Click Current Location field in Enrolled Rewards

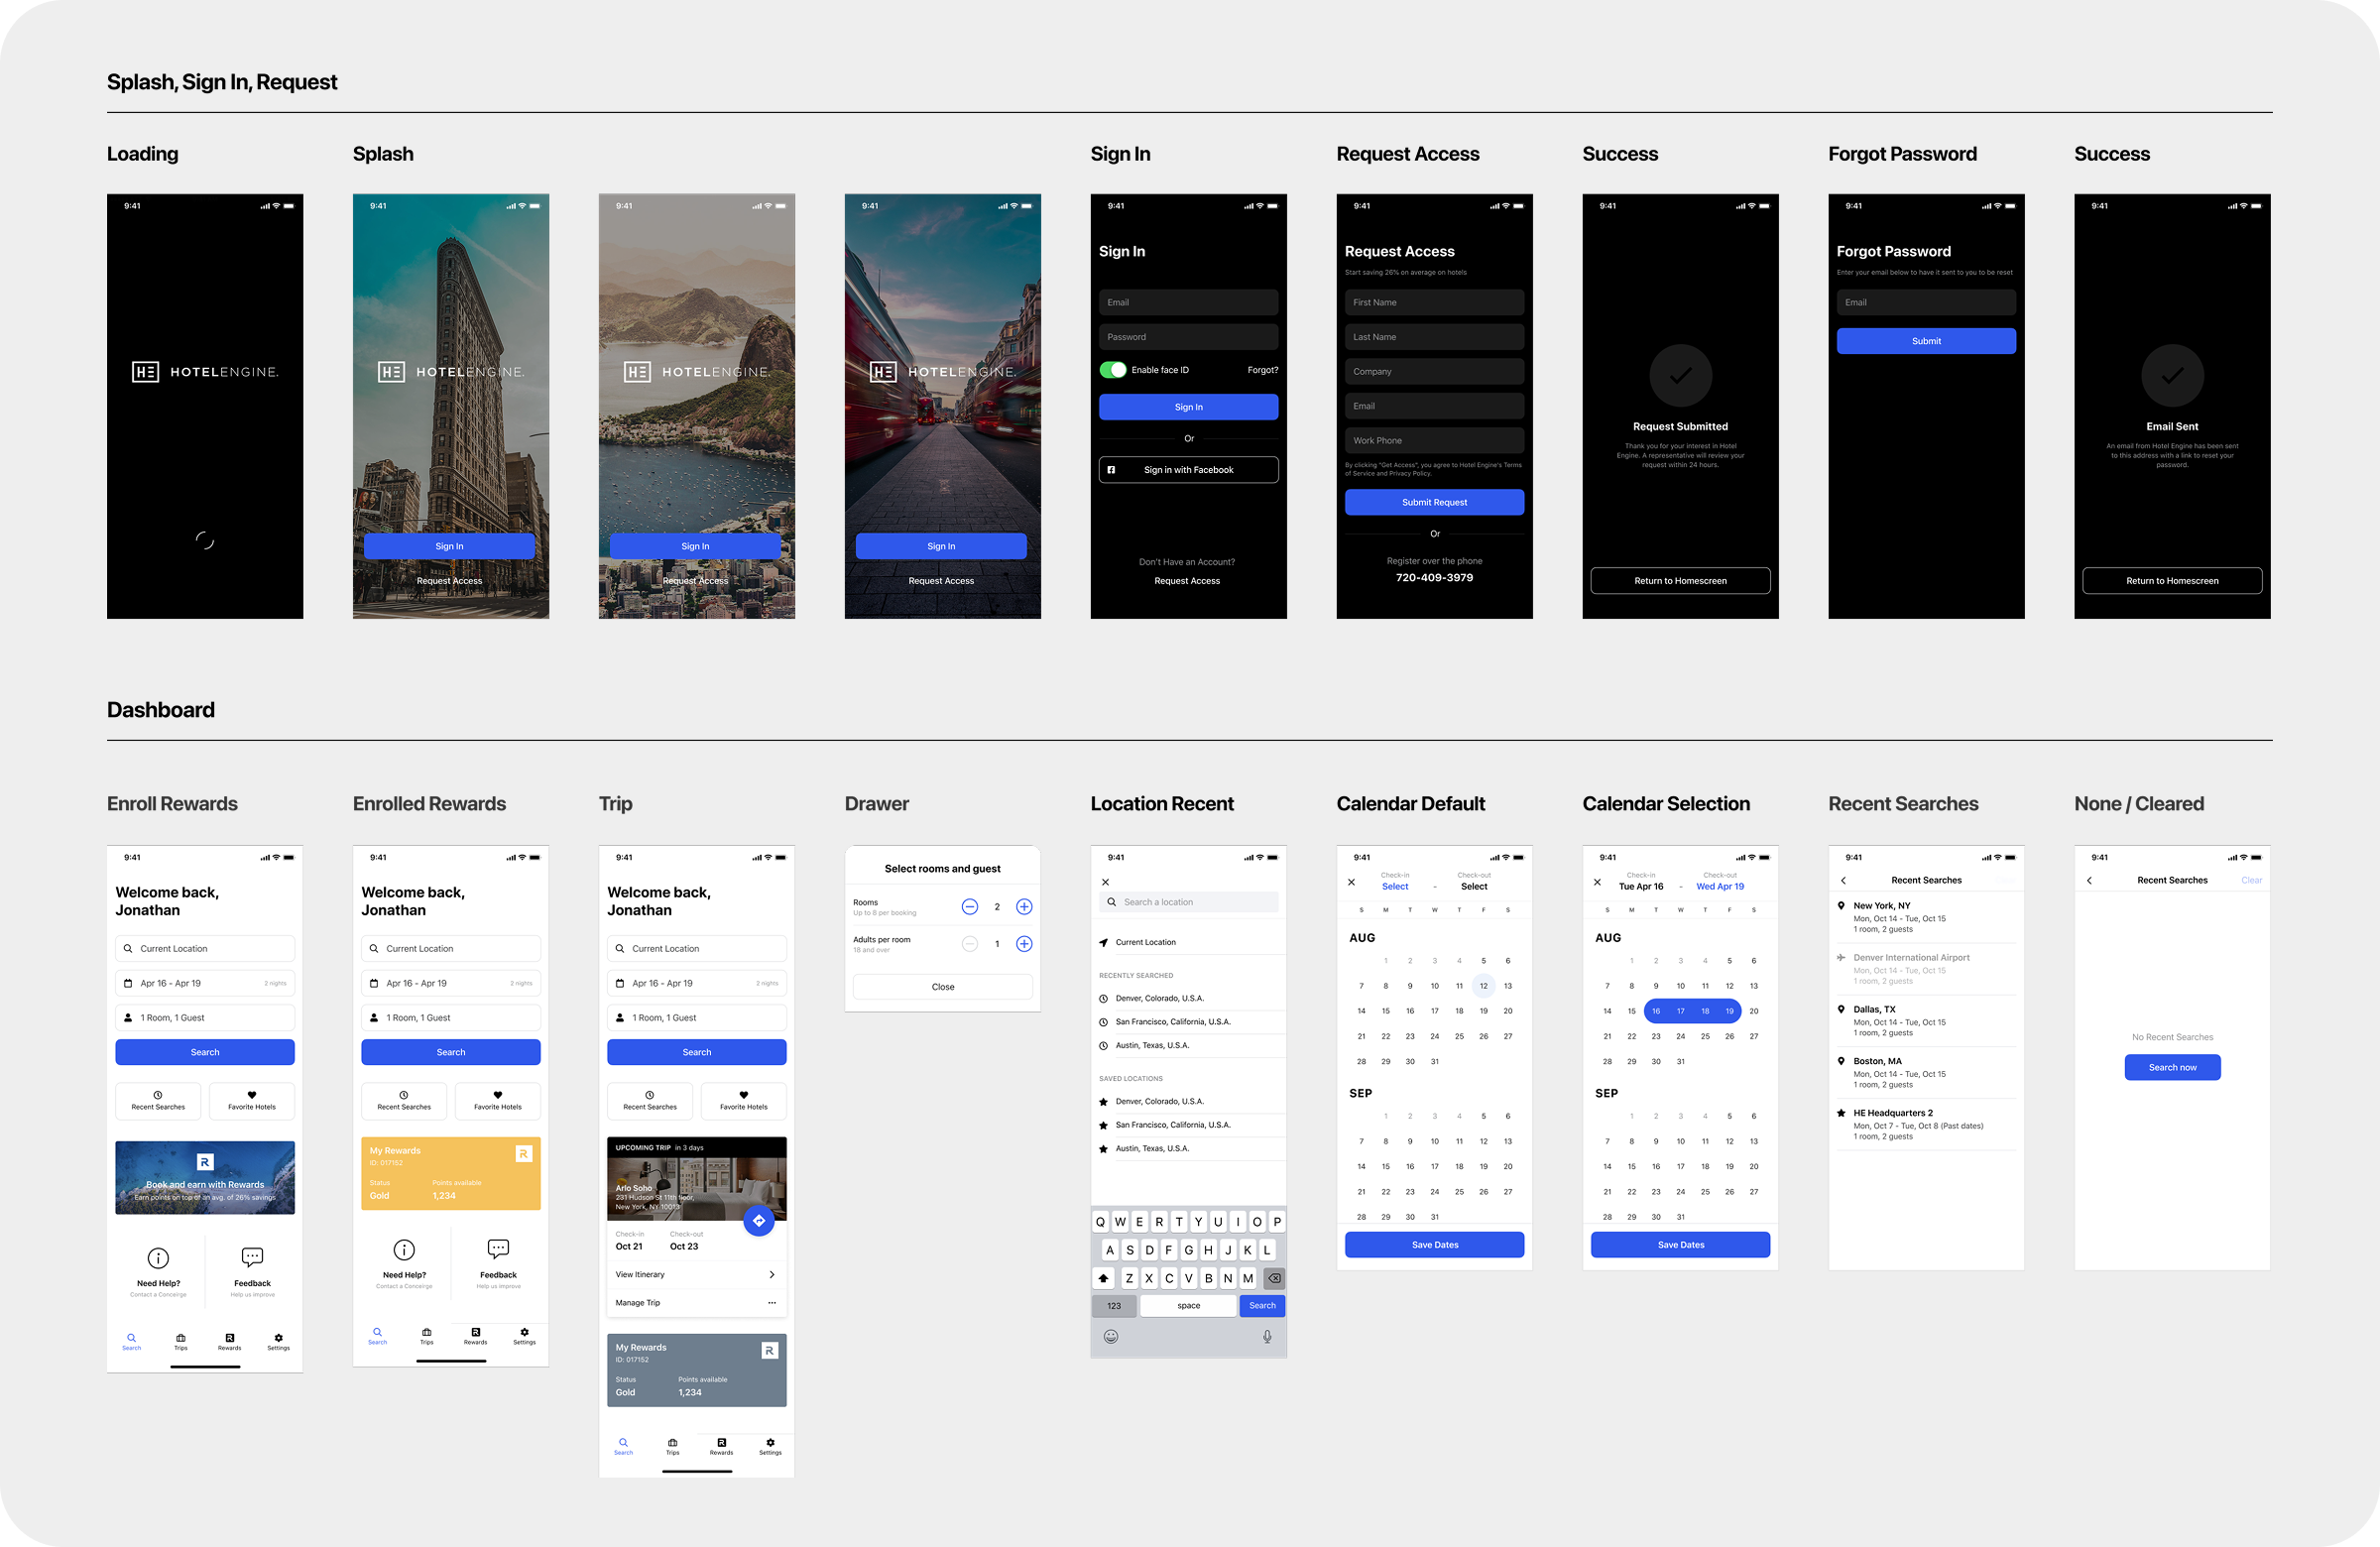(x=451, y=948)
